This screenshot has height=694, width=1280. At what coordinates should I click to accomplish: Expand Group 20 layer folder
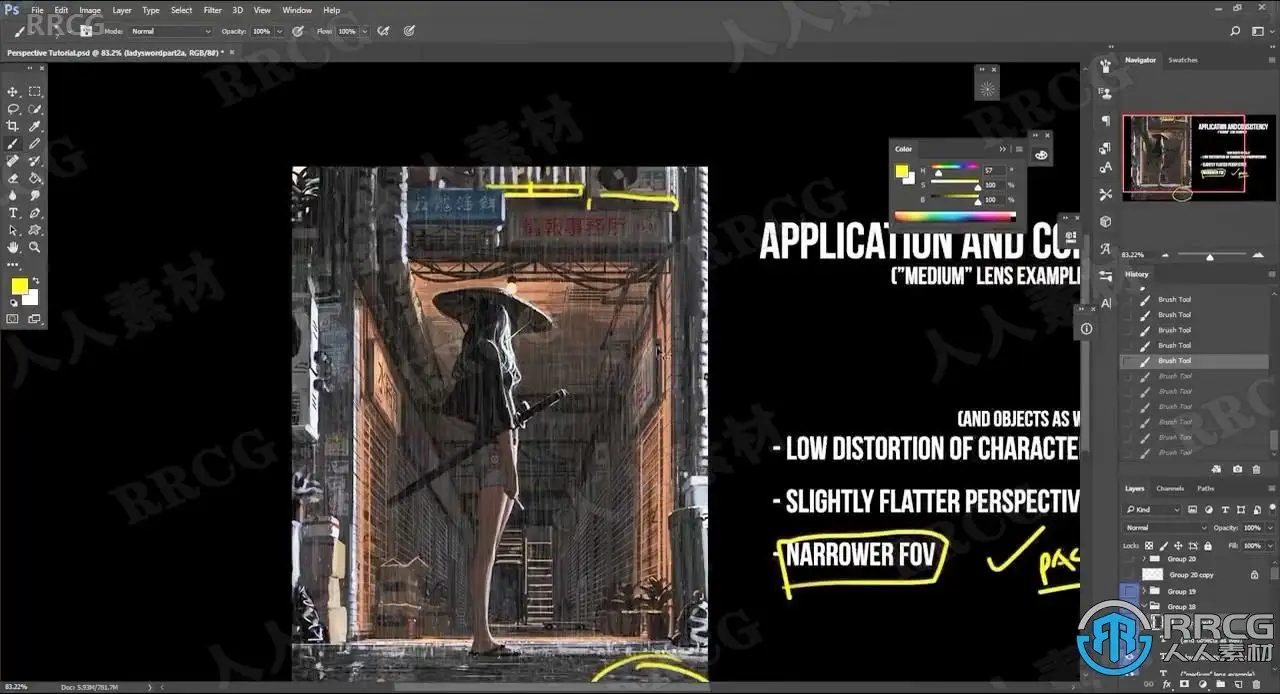(1145, 559)
